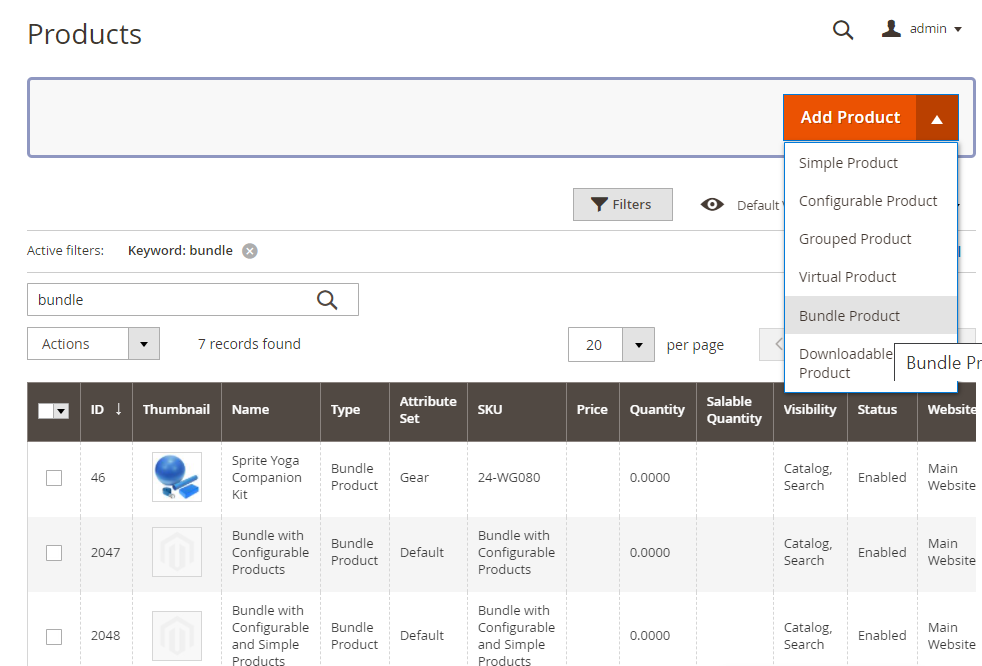Choose Simple Product from the menu
This screenshot has height=666, width=982.
[x=848, y=163]
